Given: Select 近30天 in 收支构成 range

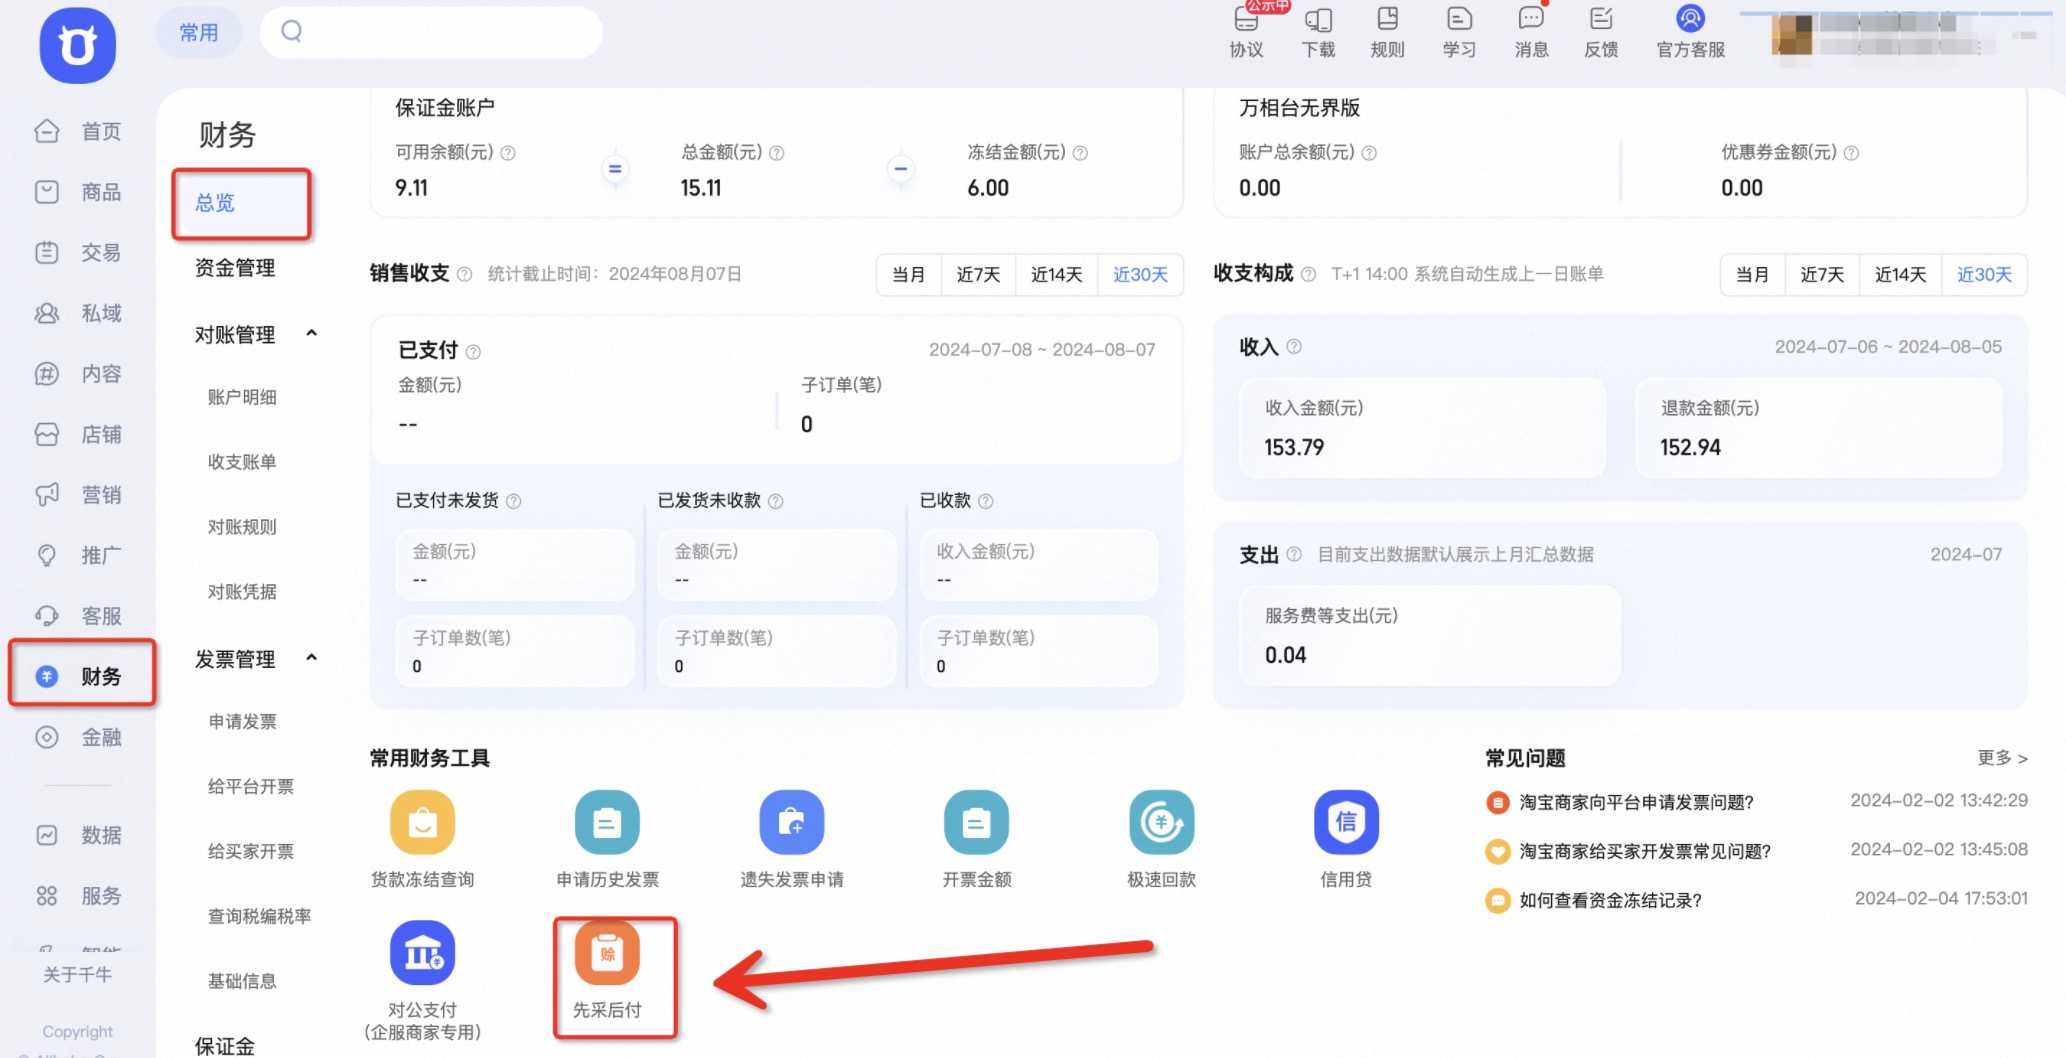Looking at the screenshot, I should (1984, 274).
